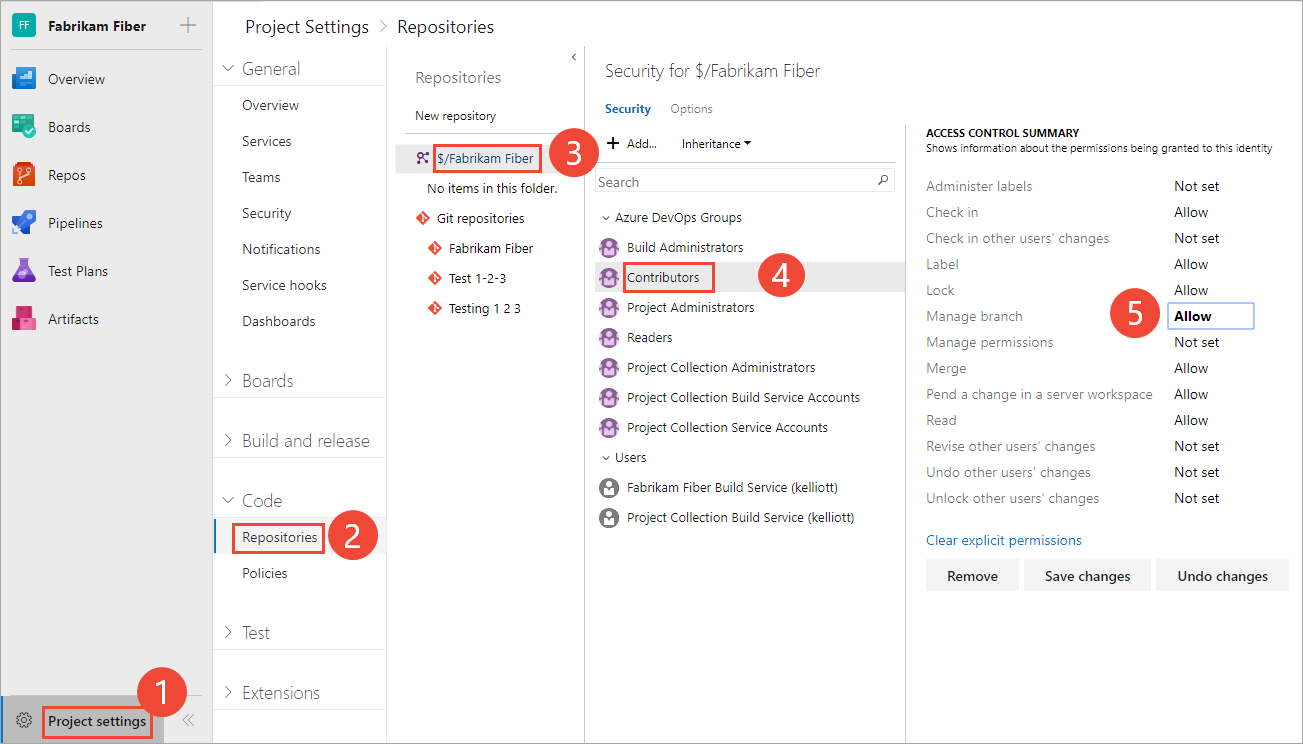Click the Save changes button
This screenshot has width=1303, height=744.
click(1087, 575)
